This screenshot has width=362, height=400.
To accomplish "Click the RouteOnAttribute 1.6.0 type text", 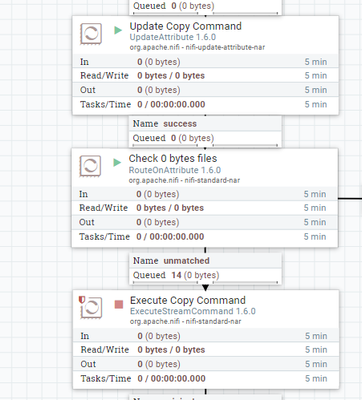I will coord(175,170).
